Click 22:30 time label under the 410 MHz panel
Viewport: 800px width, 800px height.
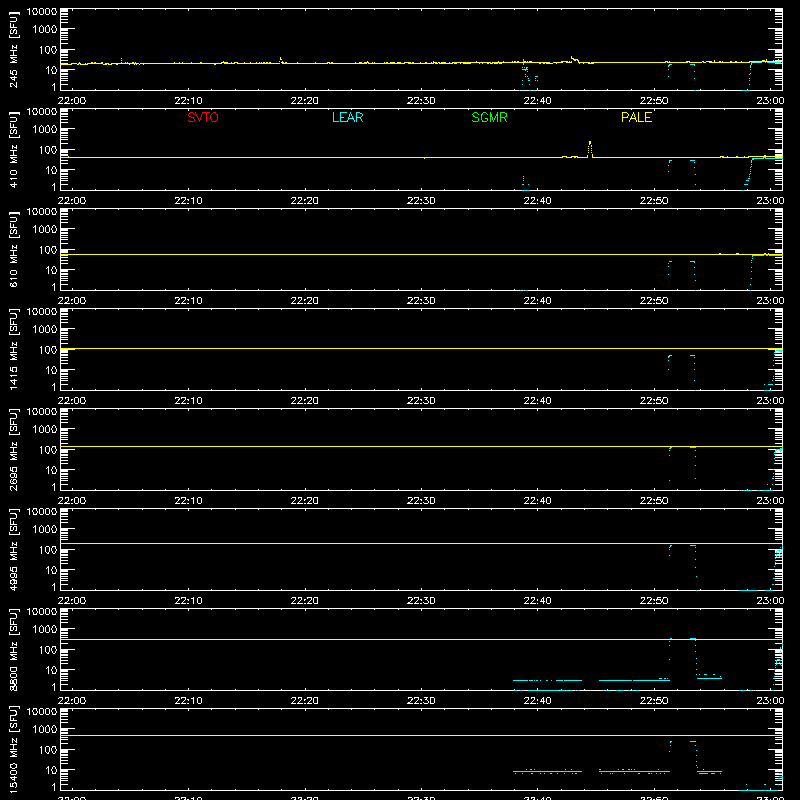click(x=421, y=201)
